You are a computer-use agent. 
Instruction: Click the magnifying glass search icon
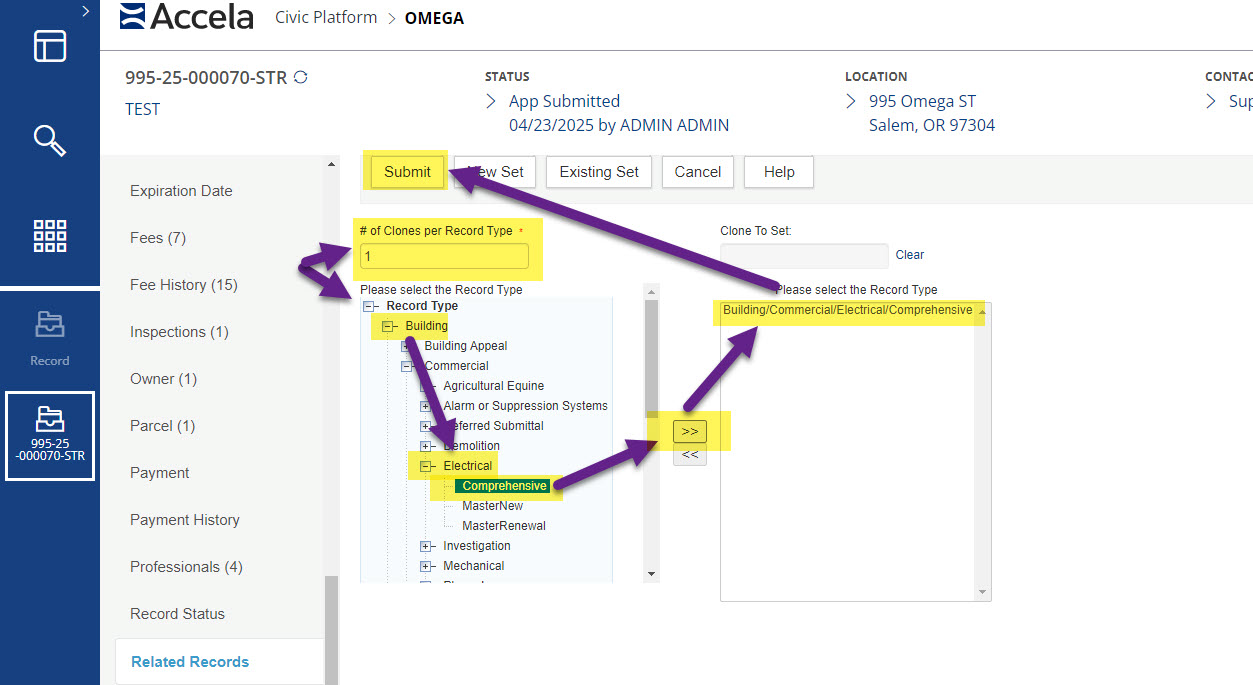(x=50, y=140)
